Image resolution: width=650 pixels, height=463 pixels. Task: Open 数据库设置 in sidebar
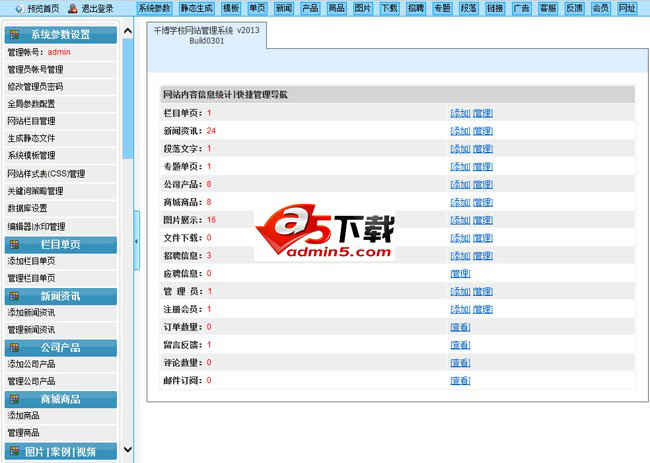(x=27, y=208)
